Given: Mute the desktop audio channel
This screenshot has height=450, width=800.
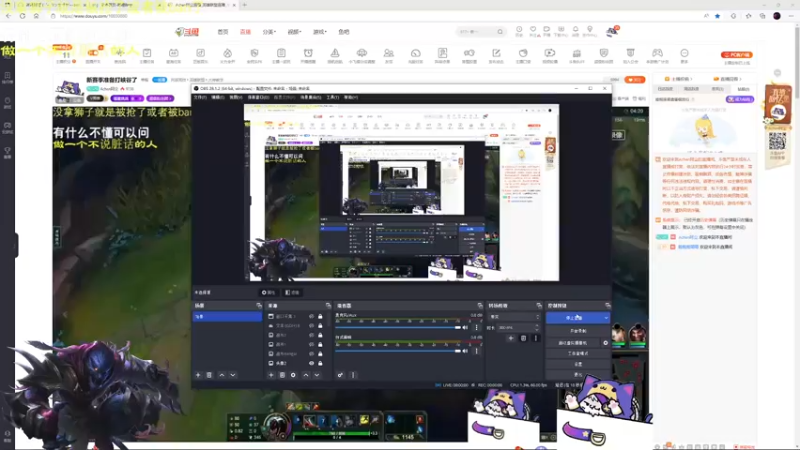Looking at the screenshot, I should pyautogui.click(x=465, y=328).
